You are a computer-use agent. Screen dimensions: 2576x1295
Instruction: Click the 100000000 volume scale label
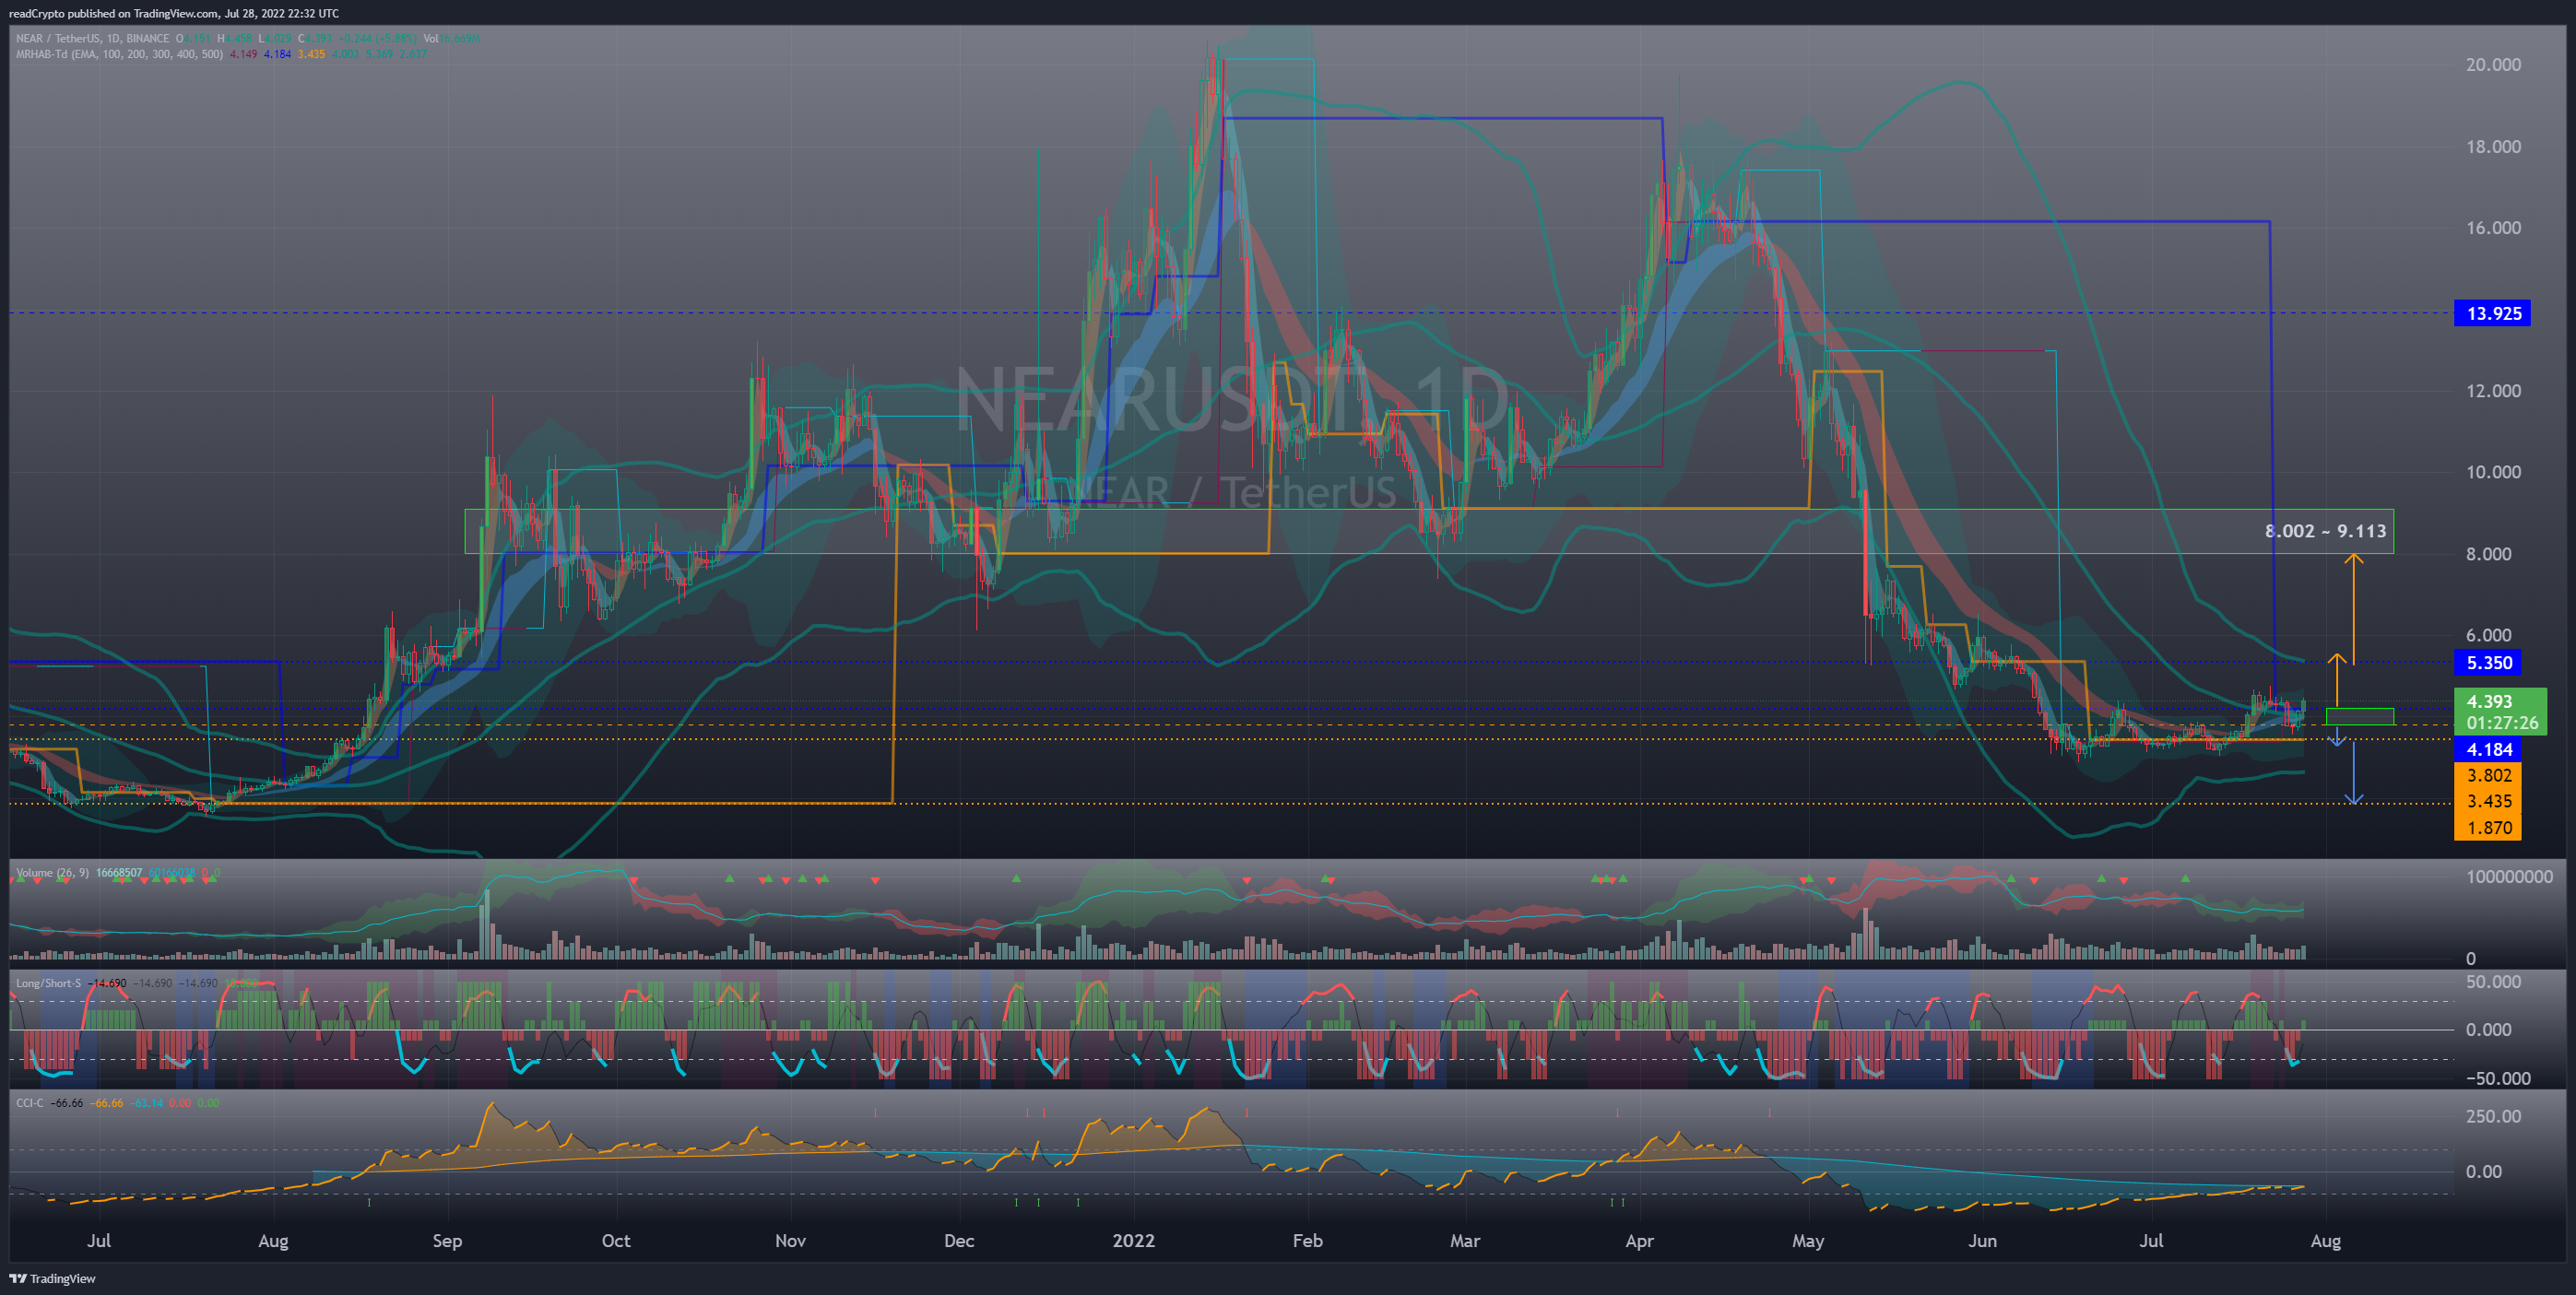[2509, 876]
